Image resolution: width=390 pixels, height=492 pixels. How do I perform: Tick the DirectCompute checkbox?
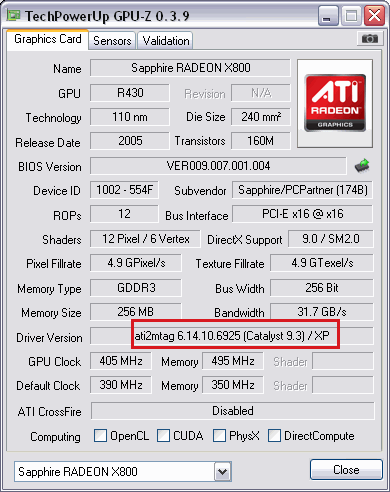click(274, 436)
